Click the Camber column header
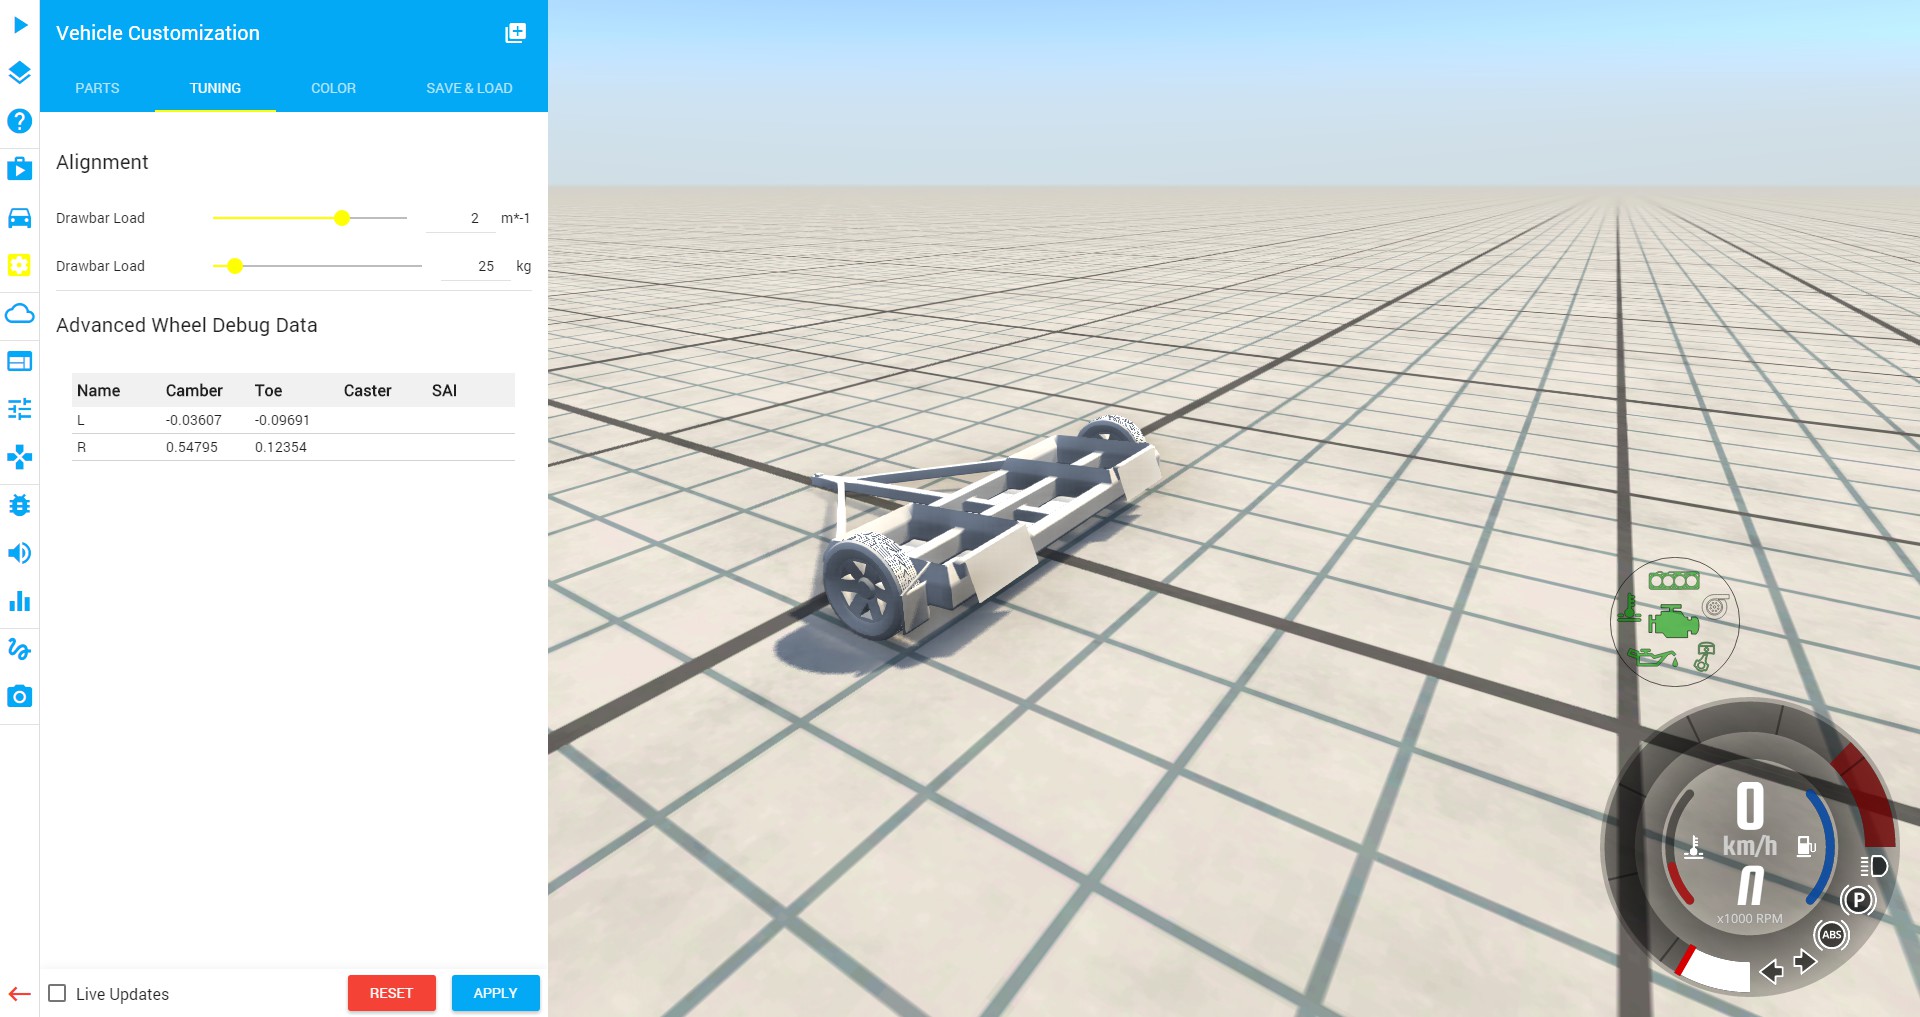Image resolution: width=1920 pixels, height=1017 pixels. pyautogui.click(x=194, y=391)
